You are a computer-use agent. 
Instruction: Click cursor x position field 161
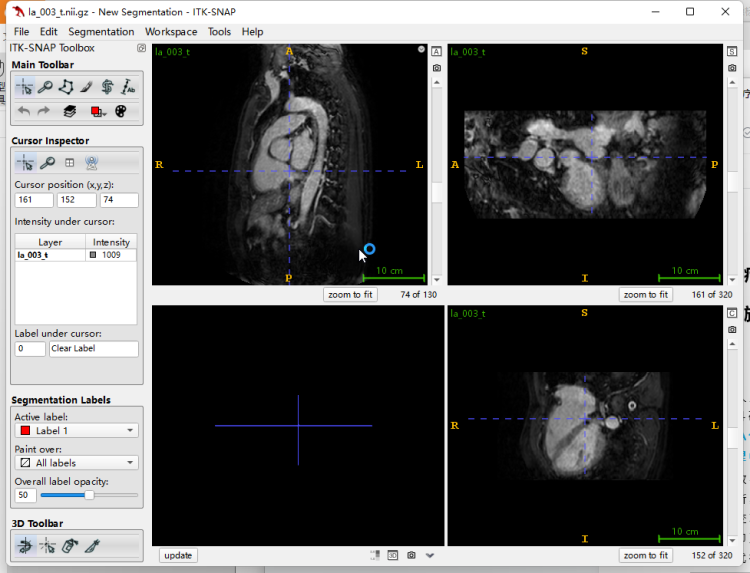(33, 200)
